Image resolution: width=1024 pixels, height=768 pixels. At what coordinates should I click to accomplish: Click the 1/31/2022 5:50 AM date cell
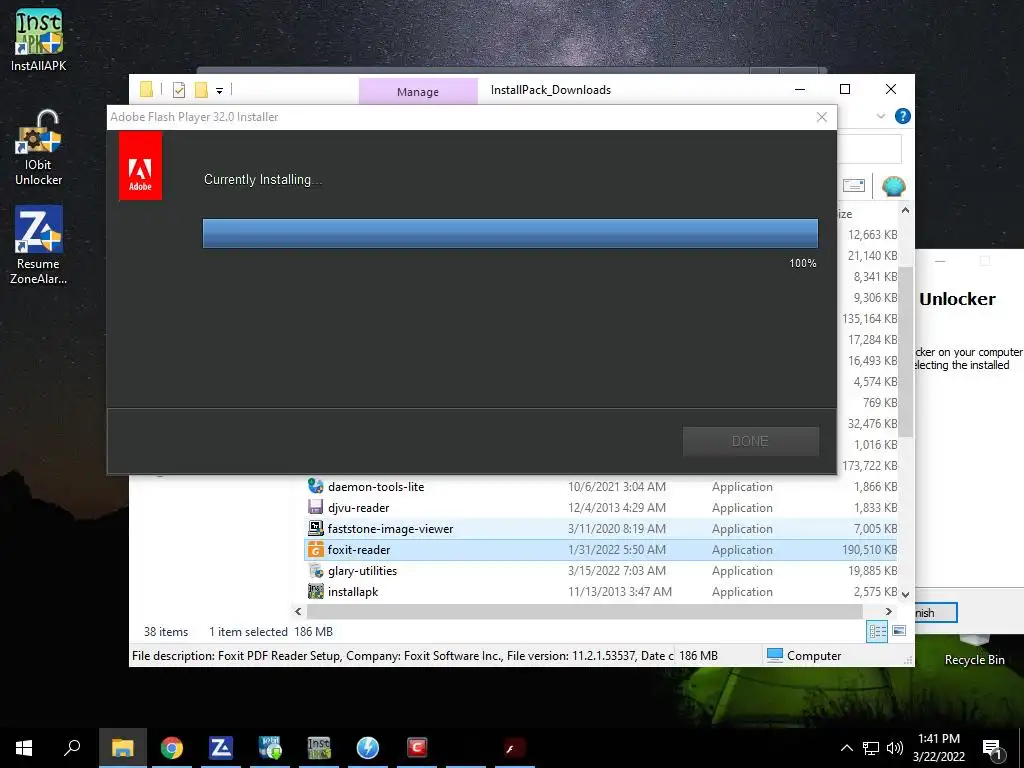(x=616, y=550)
